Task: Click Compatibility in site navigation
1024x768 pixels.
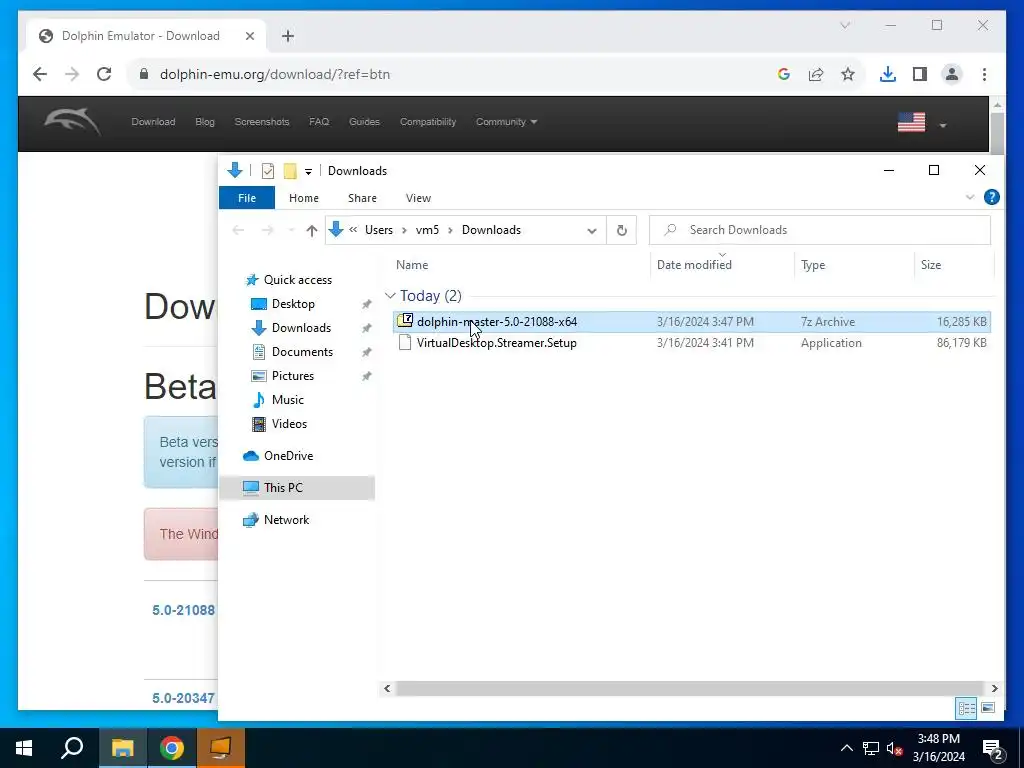Action: (428, 122)
